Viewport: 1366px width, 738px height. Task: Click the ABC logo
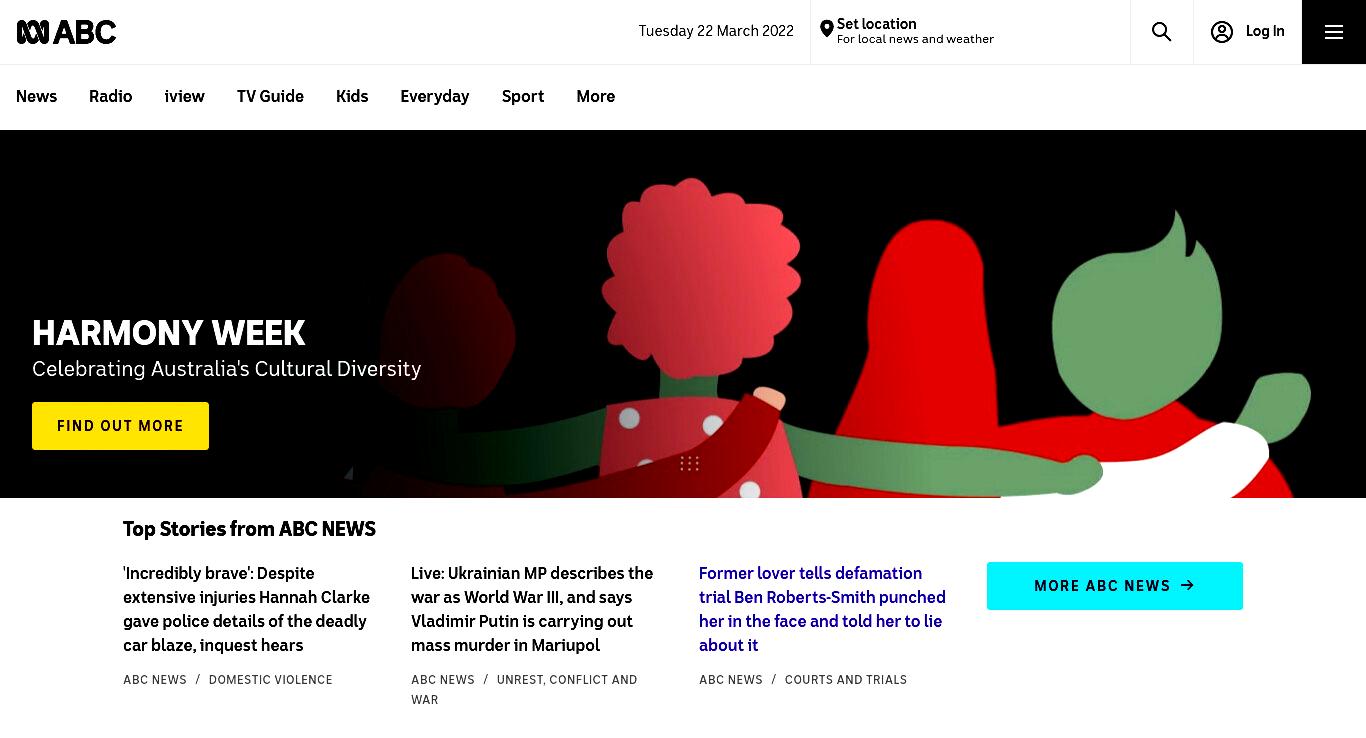[x=66, y=32]
